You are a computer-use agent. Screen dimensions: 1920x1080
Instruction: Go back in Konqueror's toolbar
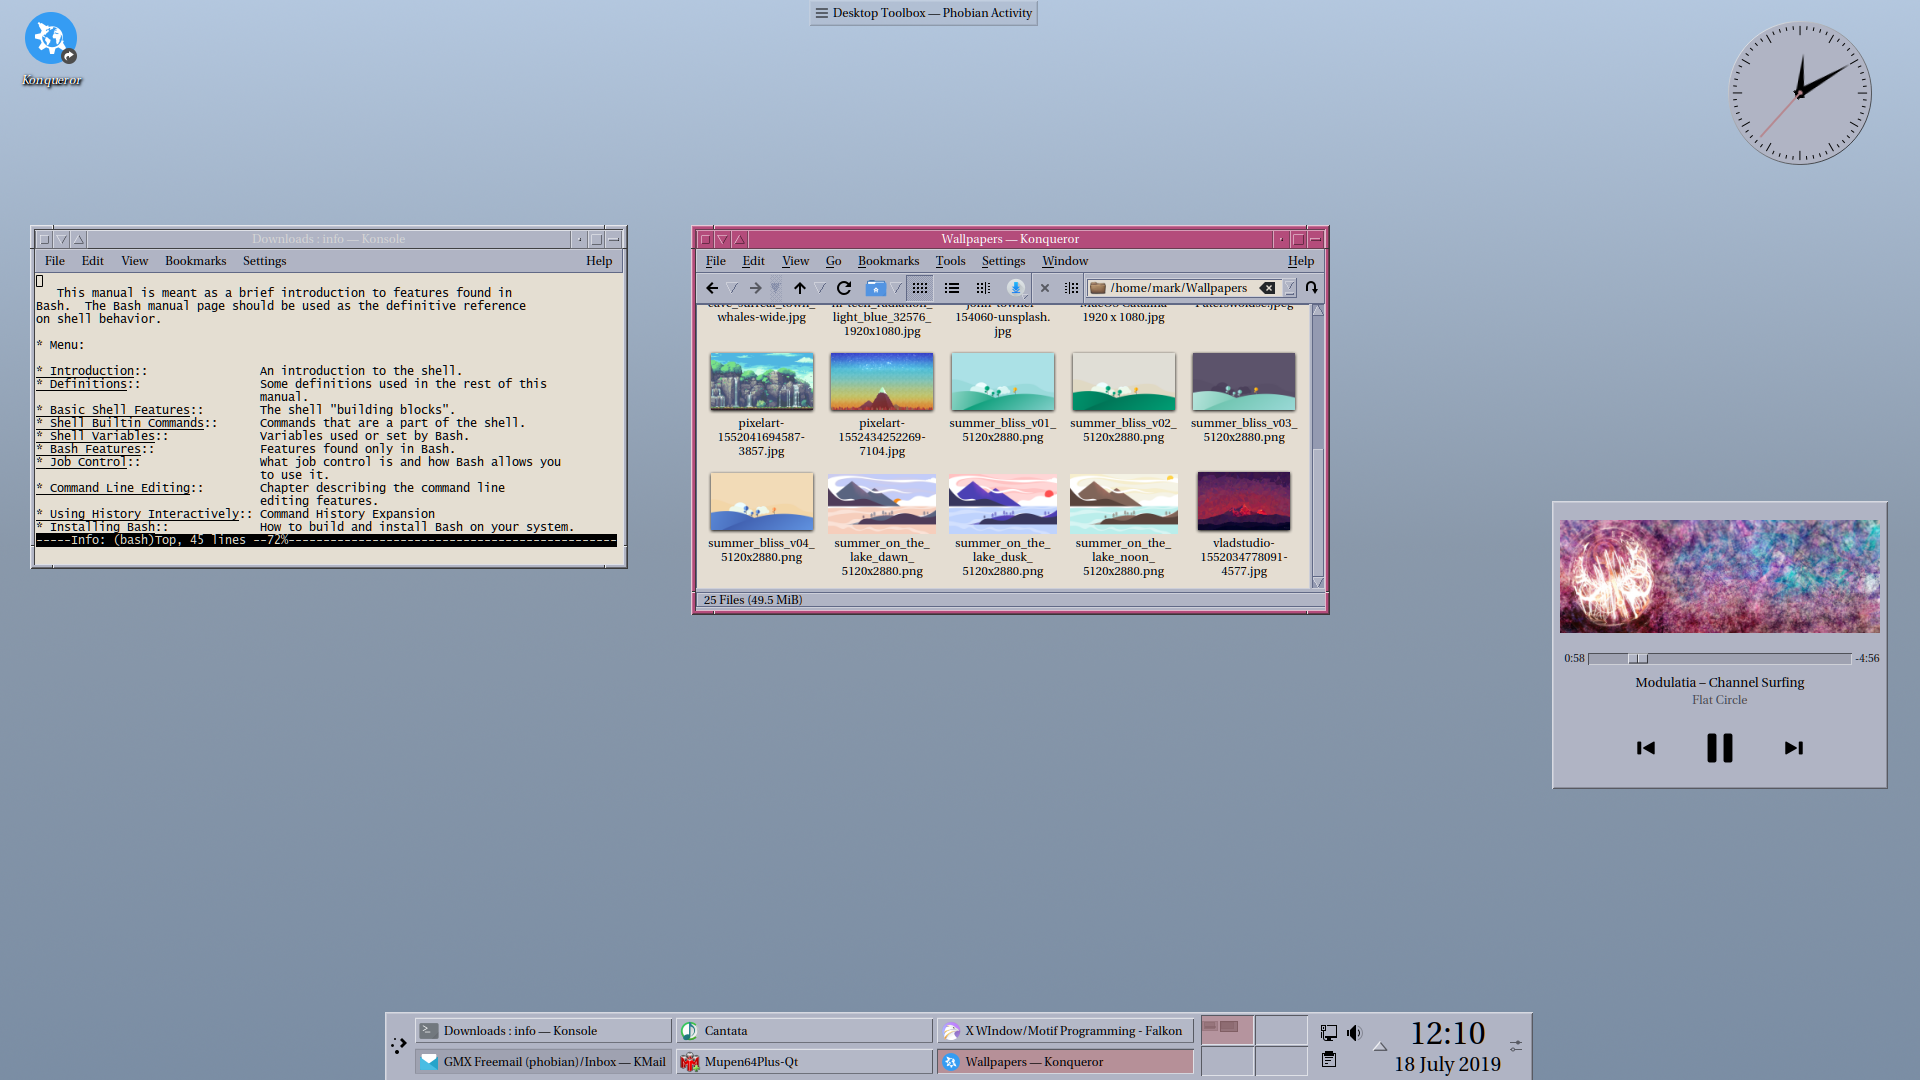click(712, 288)
